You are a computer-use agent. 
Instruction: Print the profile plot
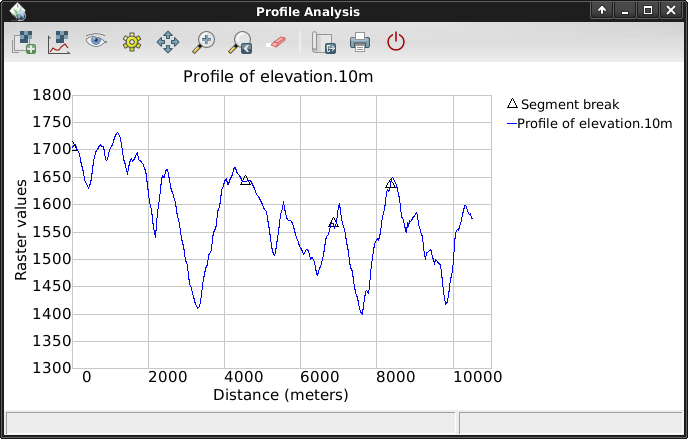pos(360,42)
